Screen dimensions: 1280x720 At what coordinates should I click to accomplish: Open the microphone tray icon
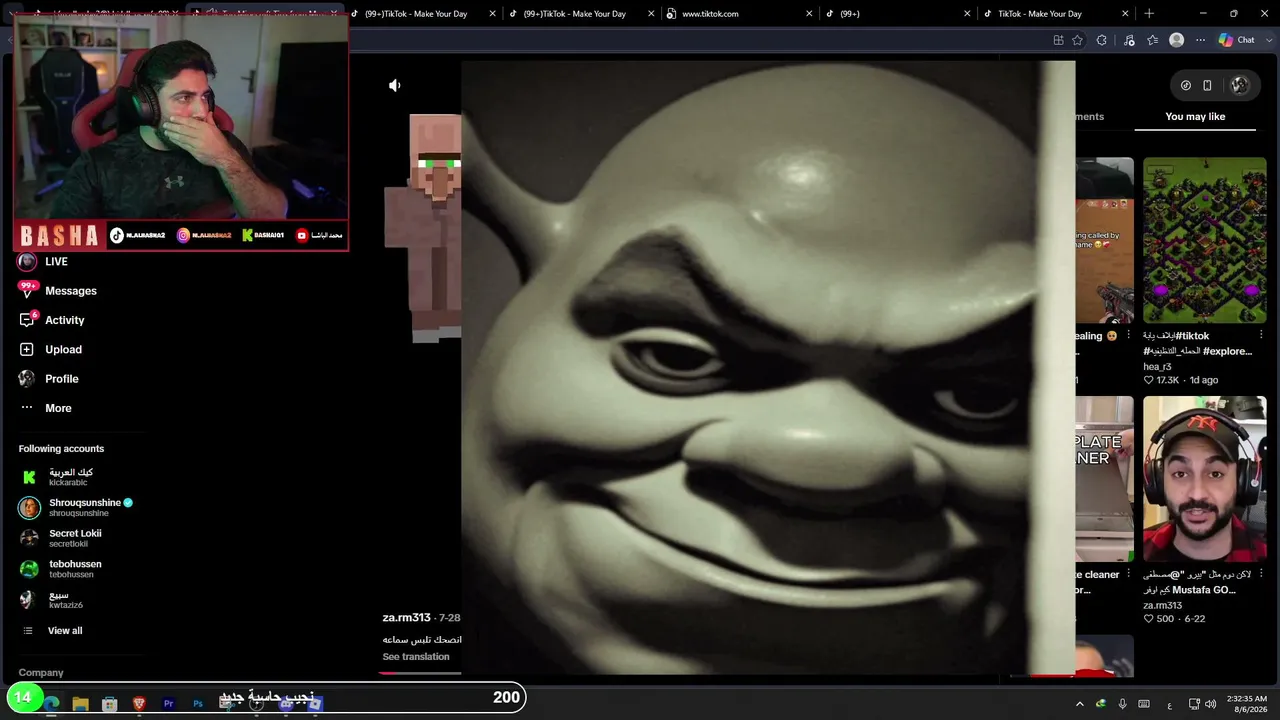1123,704
